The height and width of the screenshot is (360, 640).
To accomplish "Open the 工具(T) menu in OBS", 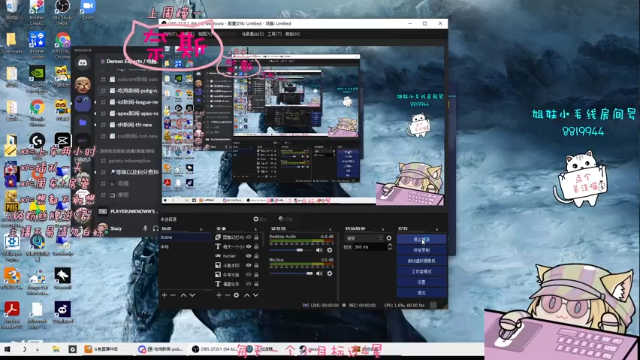I will [x=274, y=34].
